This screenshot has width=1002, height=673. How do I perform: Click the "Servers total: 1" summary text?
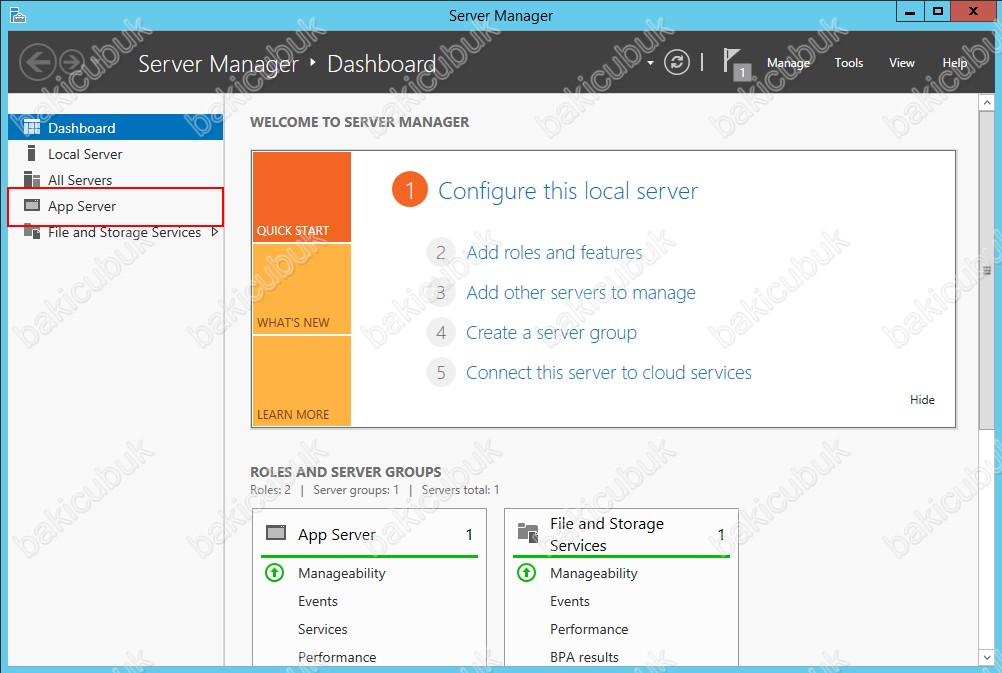(x=460, y=490)
